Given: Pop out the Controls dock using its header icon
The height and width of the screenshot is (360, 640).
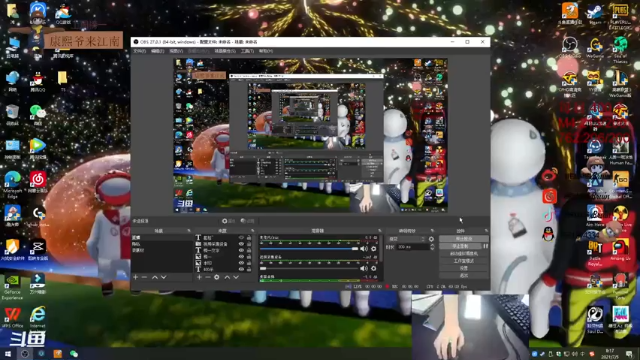Looking at the screenshot, I should [x=486, y=231].
